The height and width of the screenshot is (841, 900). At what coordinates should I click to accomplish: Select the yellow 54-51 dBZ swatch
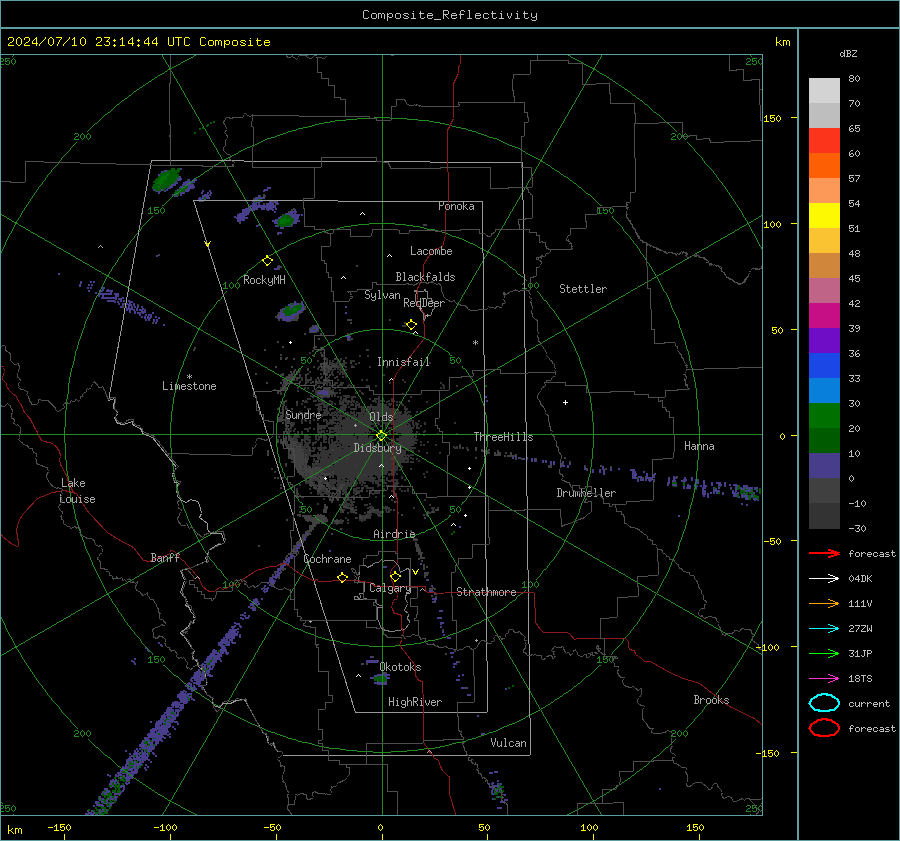coord(824,216)
